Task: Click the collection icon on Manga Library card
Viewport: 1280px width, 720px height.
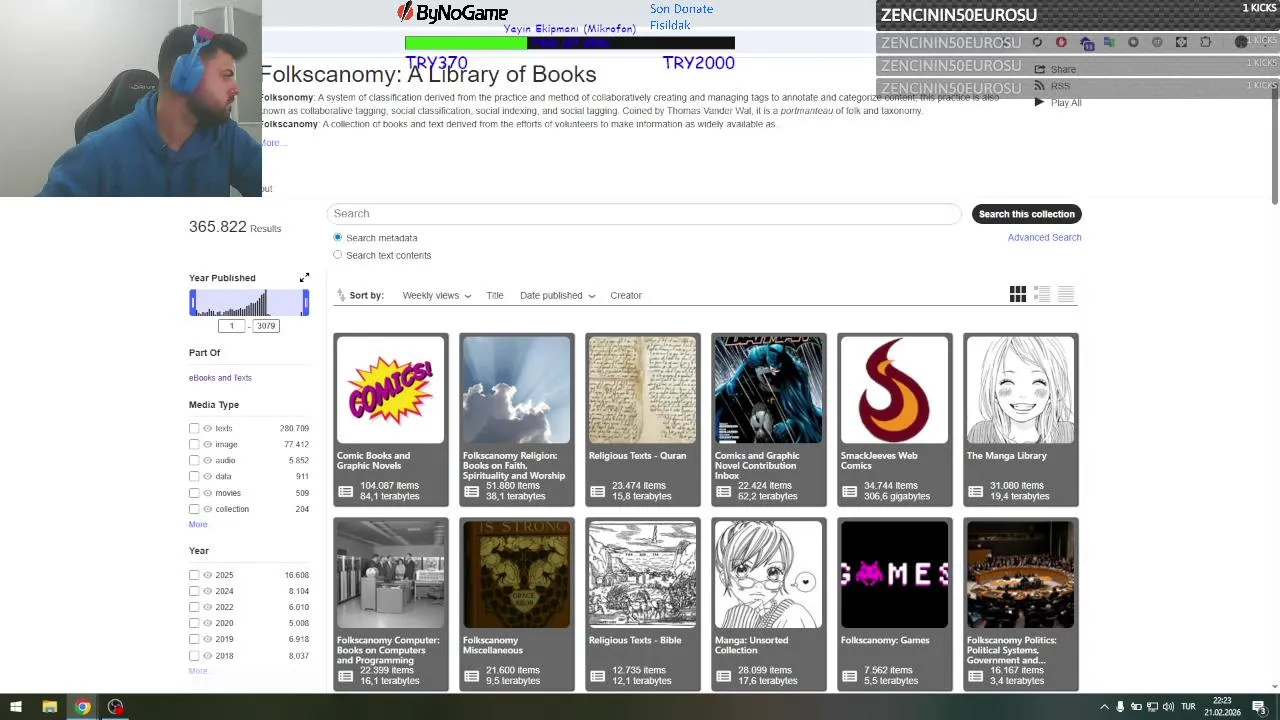Action: pyautogui.click(x=975, y=491)
